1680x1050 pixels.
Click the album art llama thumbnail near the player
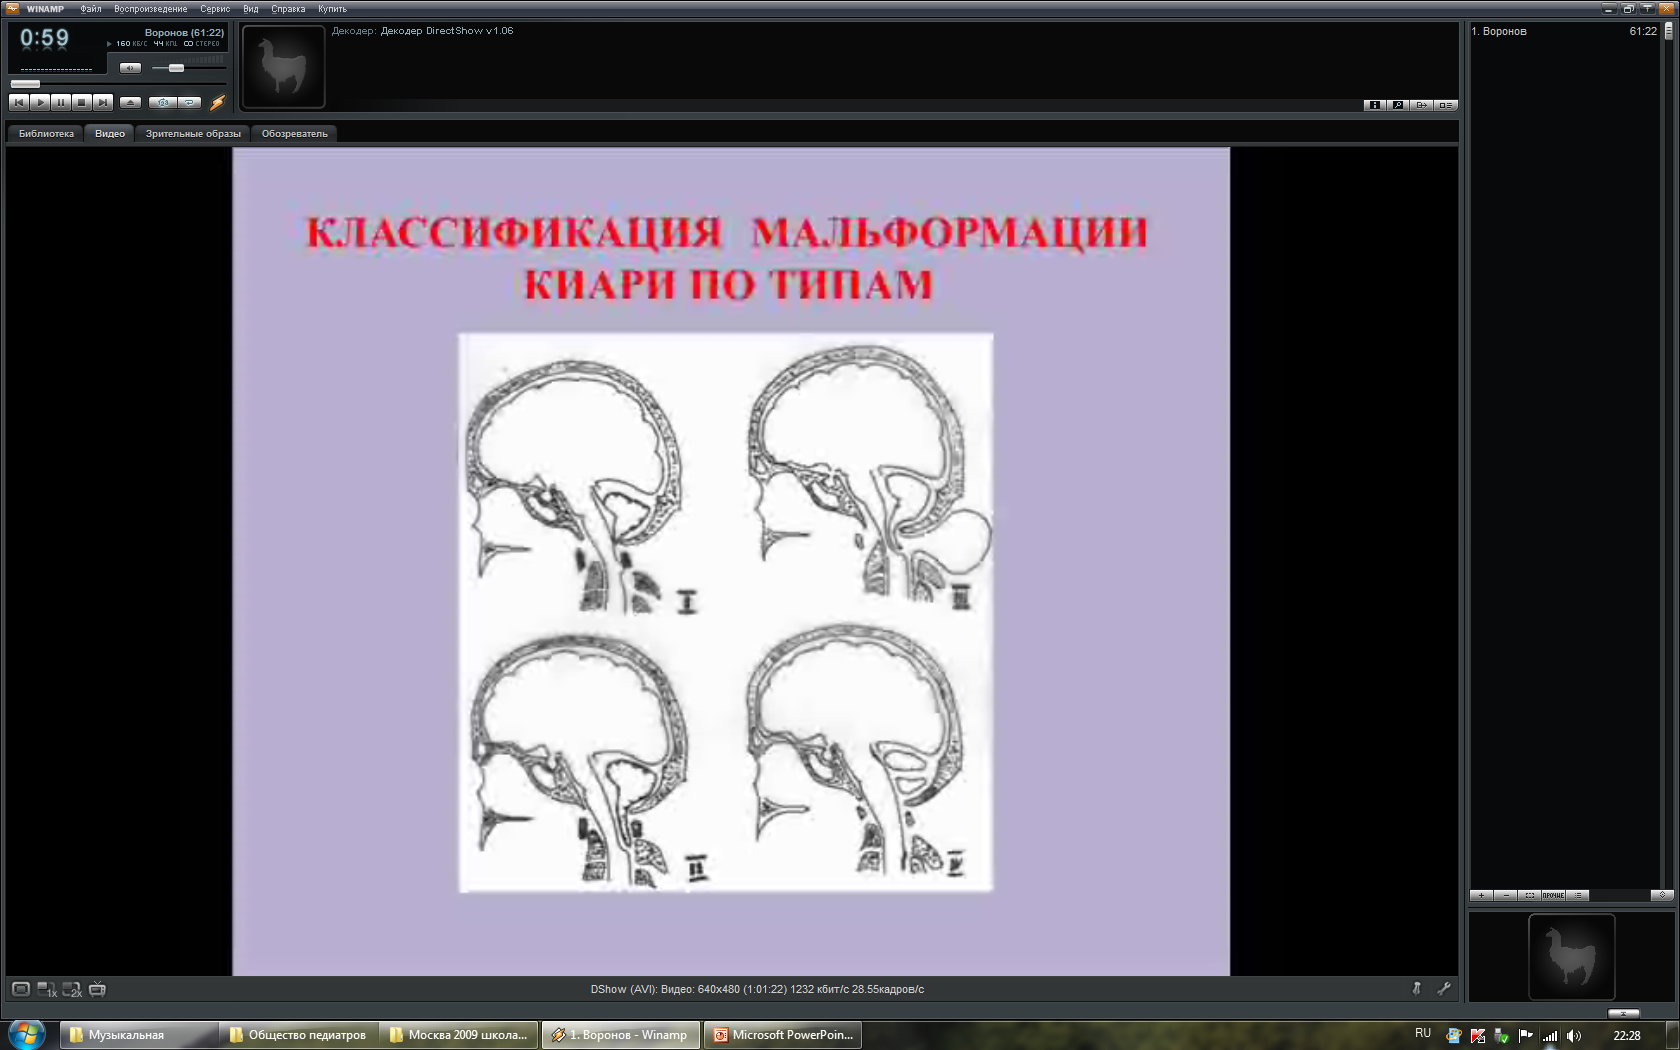point(284,66)
